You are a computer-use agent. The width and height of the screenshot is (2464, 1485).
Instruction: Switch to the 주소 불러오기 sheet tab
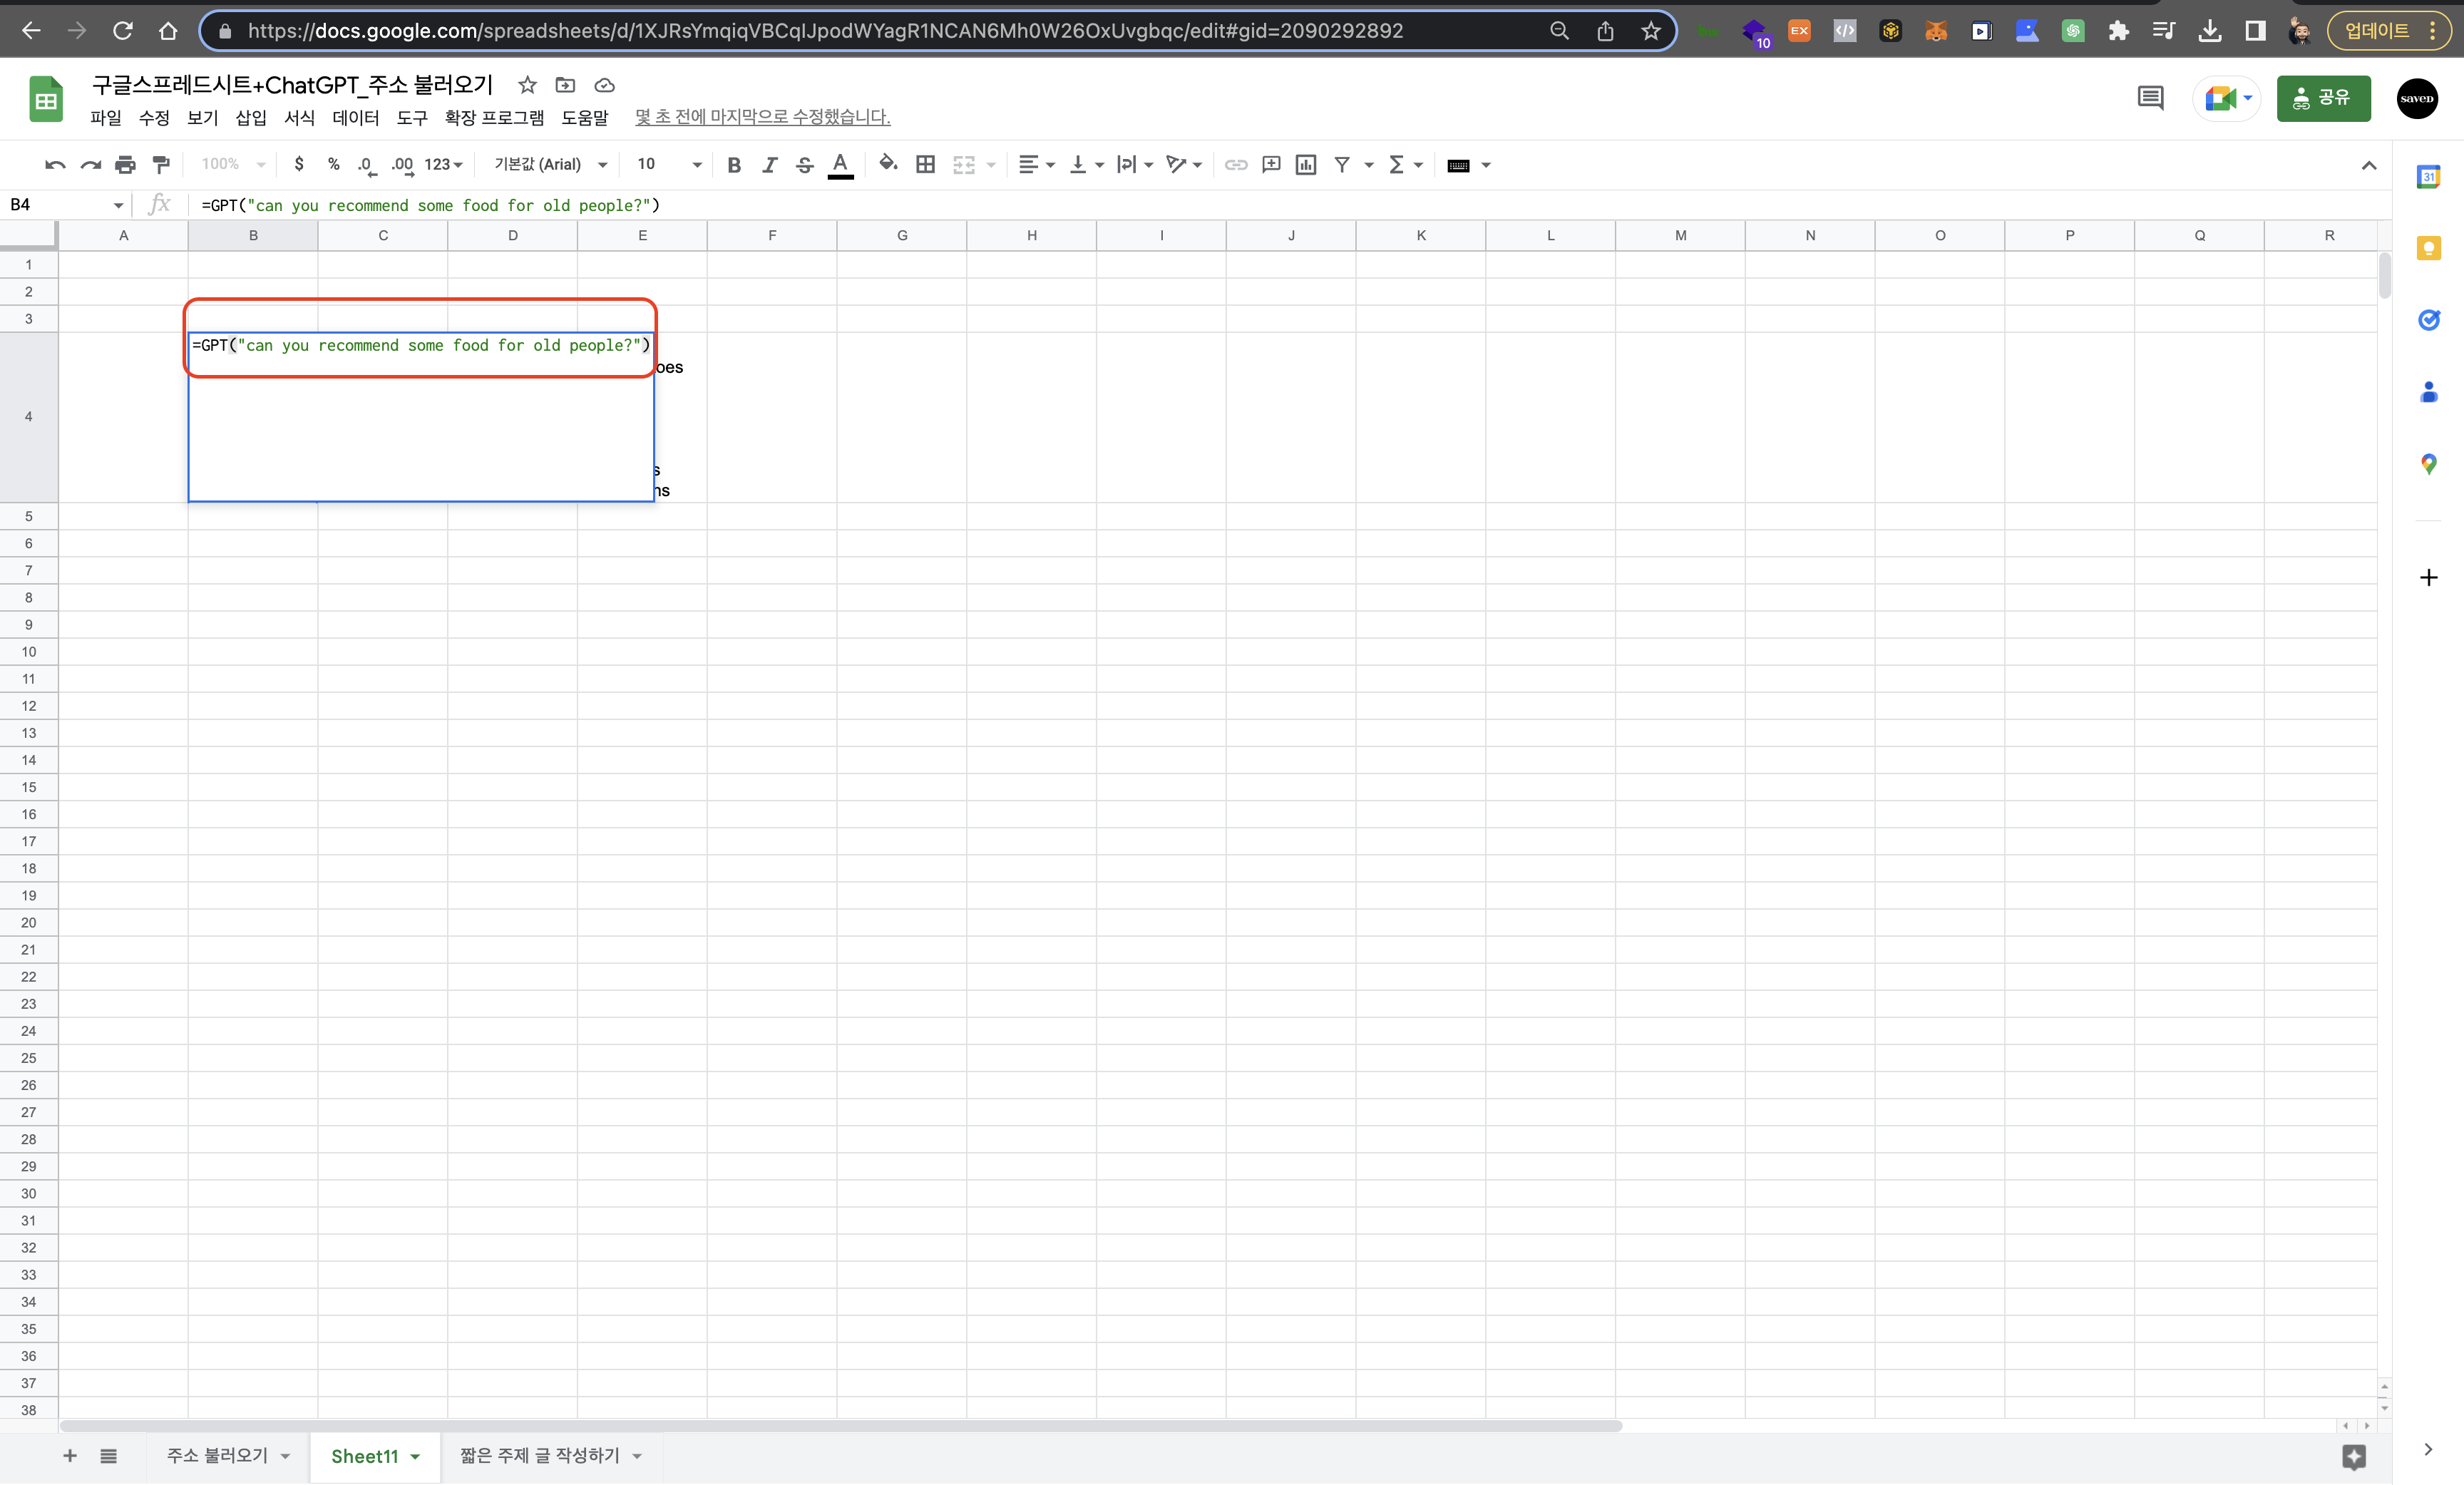217,1455
